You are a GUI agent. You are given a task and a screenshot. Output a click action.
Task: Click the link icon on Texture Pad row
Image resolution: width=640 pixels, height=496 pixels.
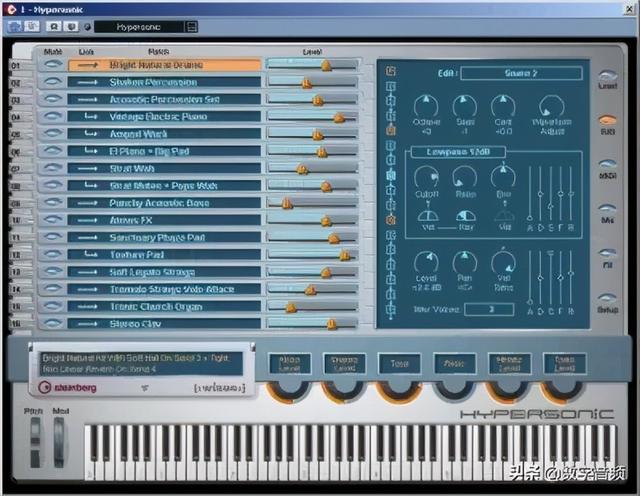point(91,255)
